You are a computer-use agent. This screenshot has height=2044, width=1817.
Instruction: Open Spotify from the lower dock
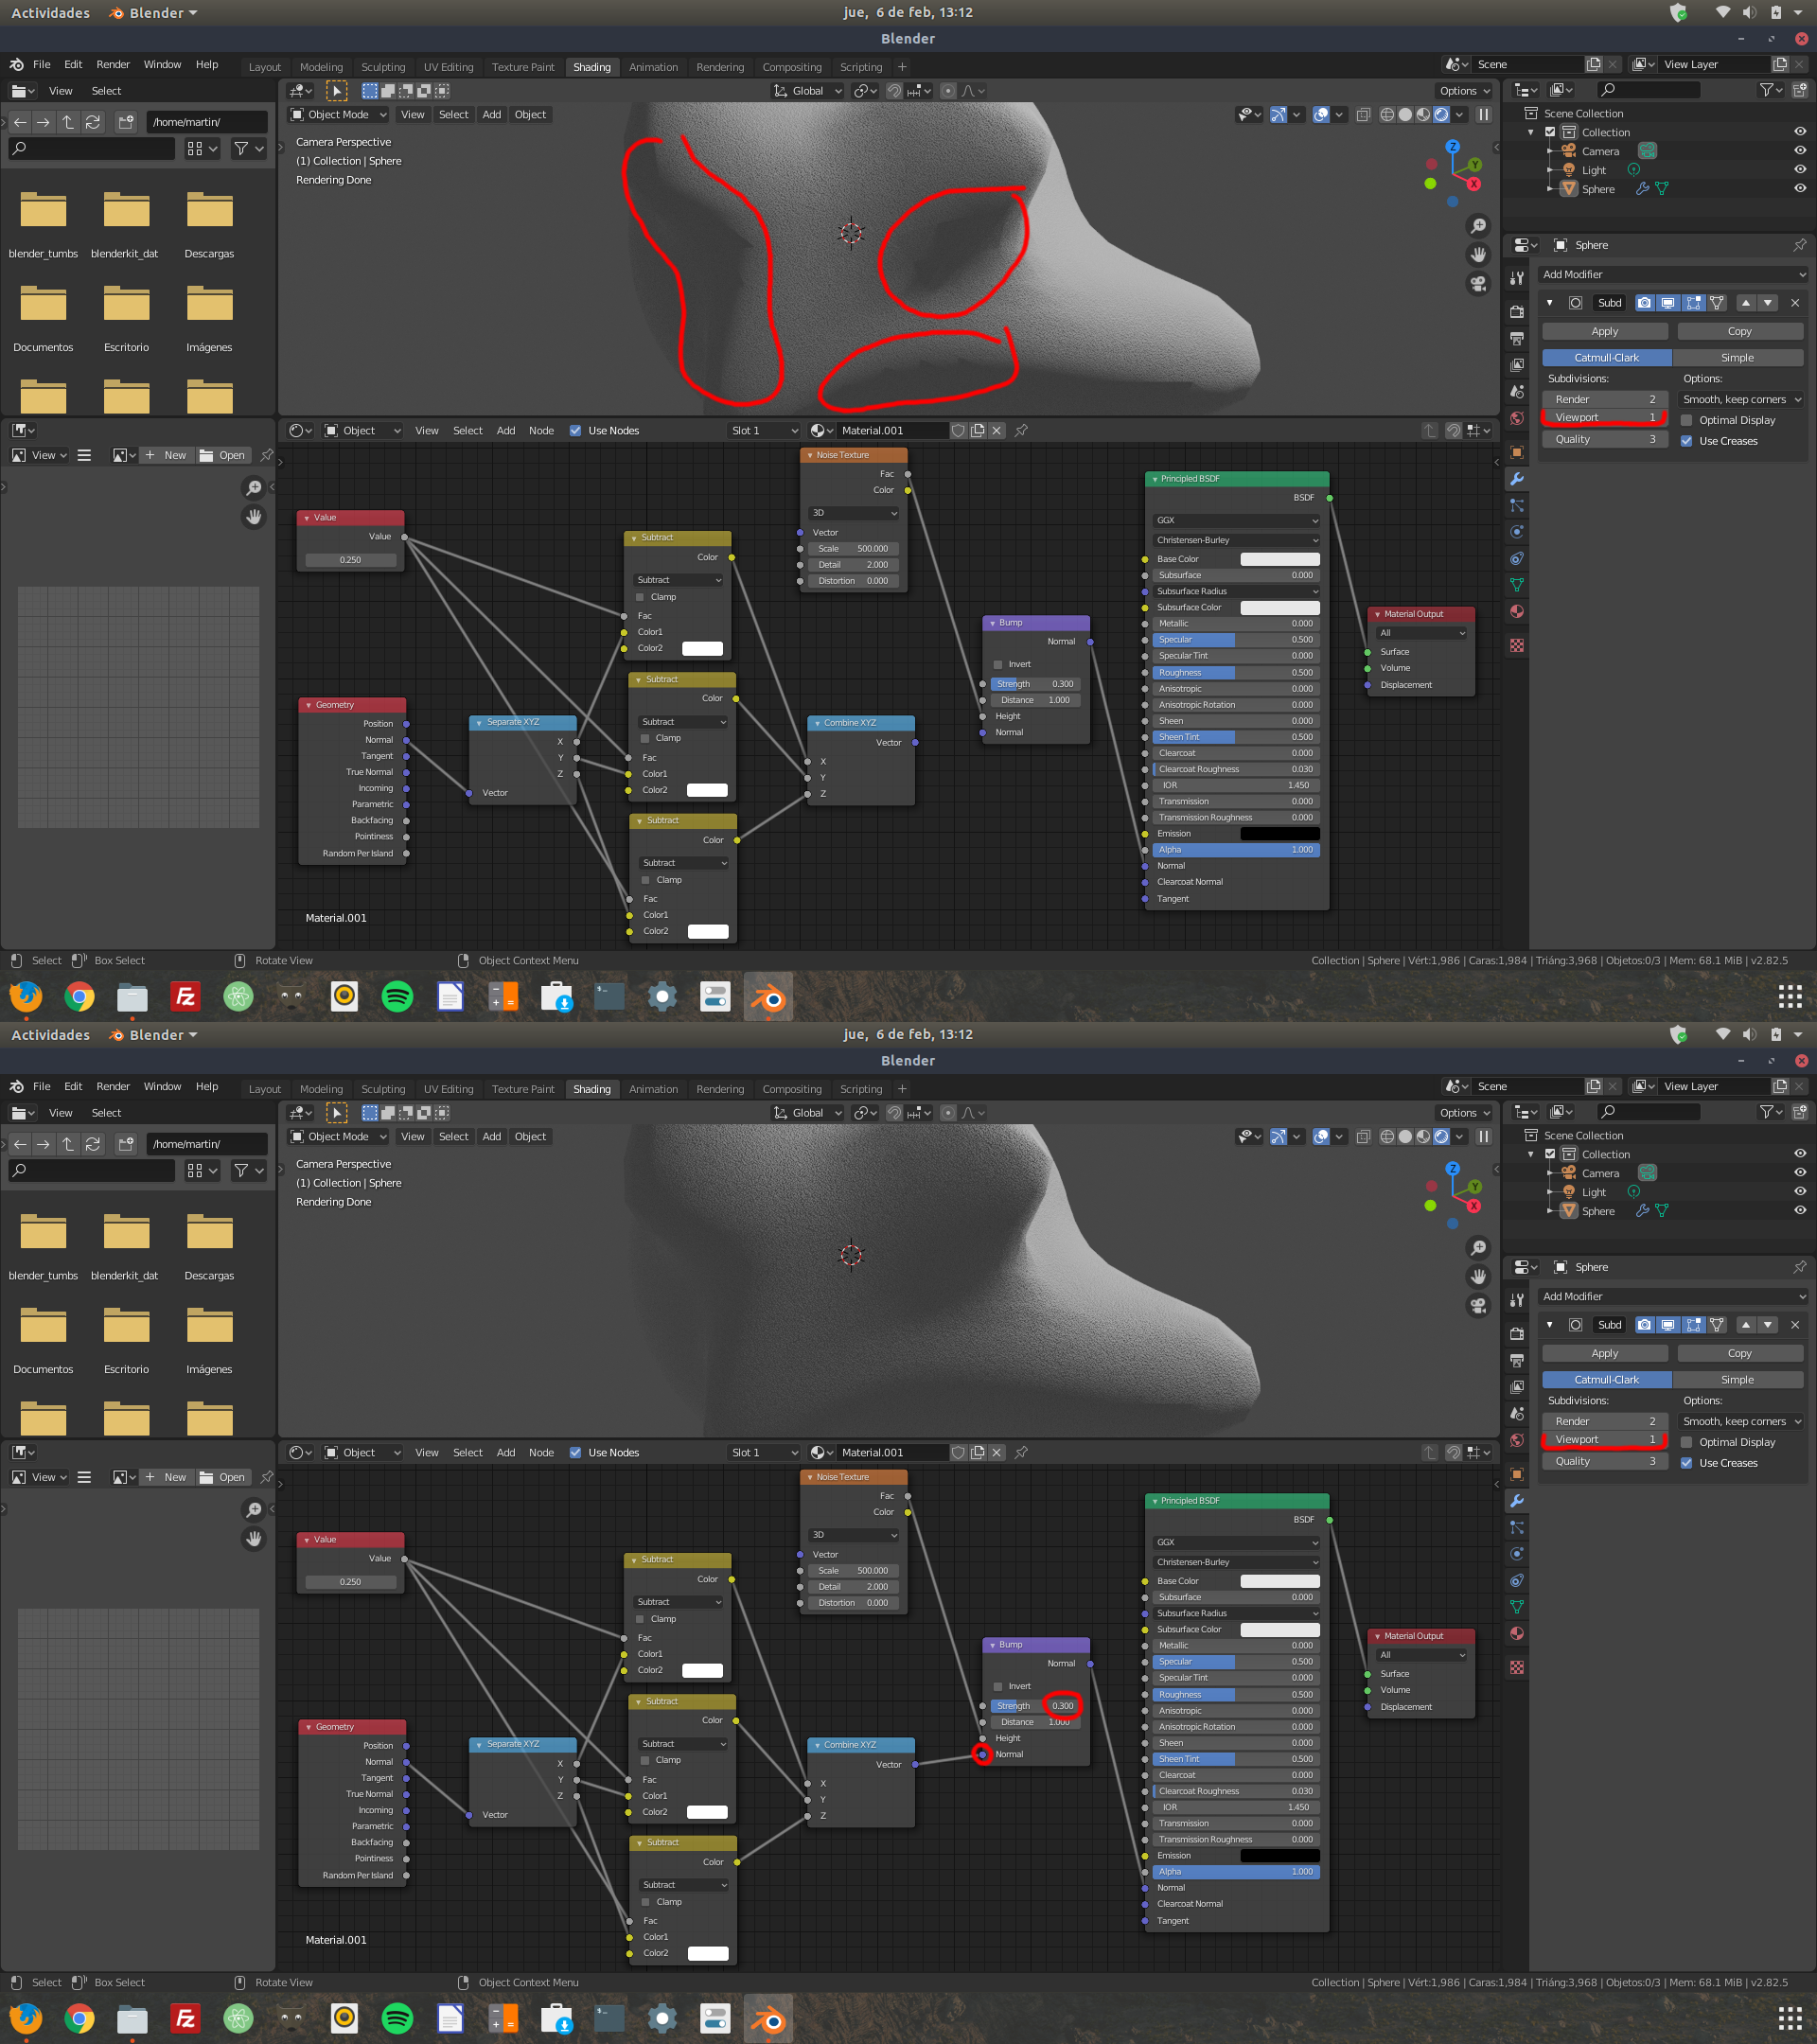click(397, 2019)
